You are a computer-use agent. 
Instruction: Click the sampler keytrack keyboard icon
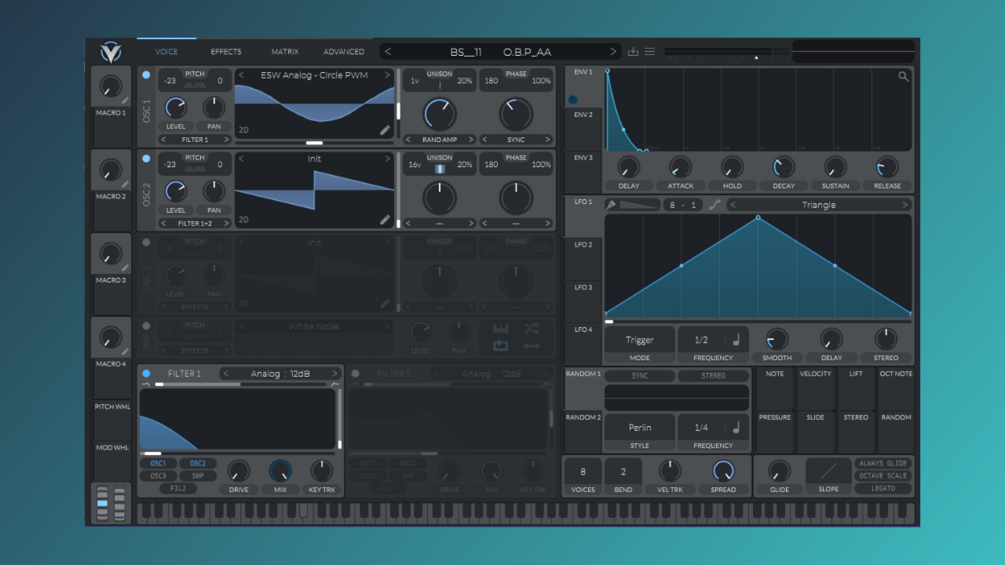501,329
